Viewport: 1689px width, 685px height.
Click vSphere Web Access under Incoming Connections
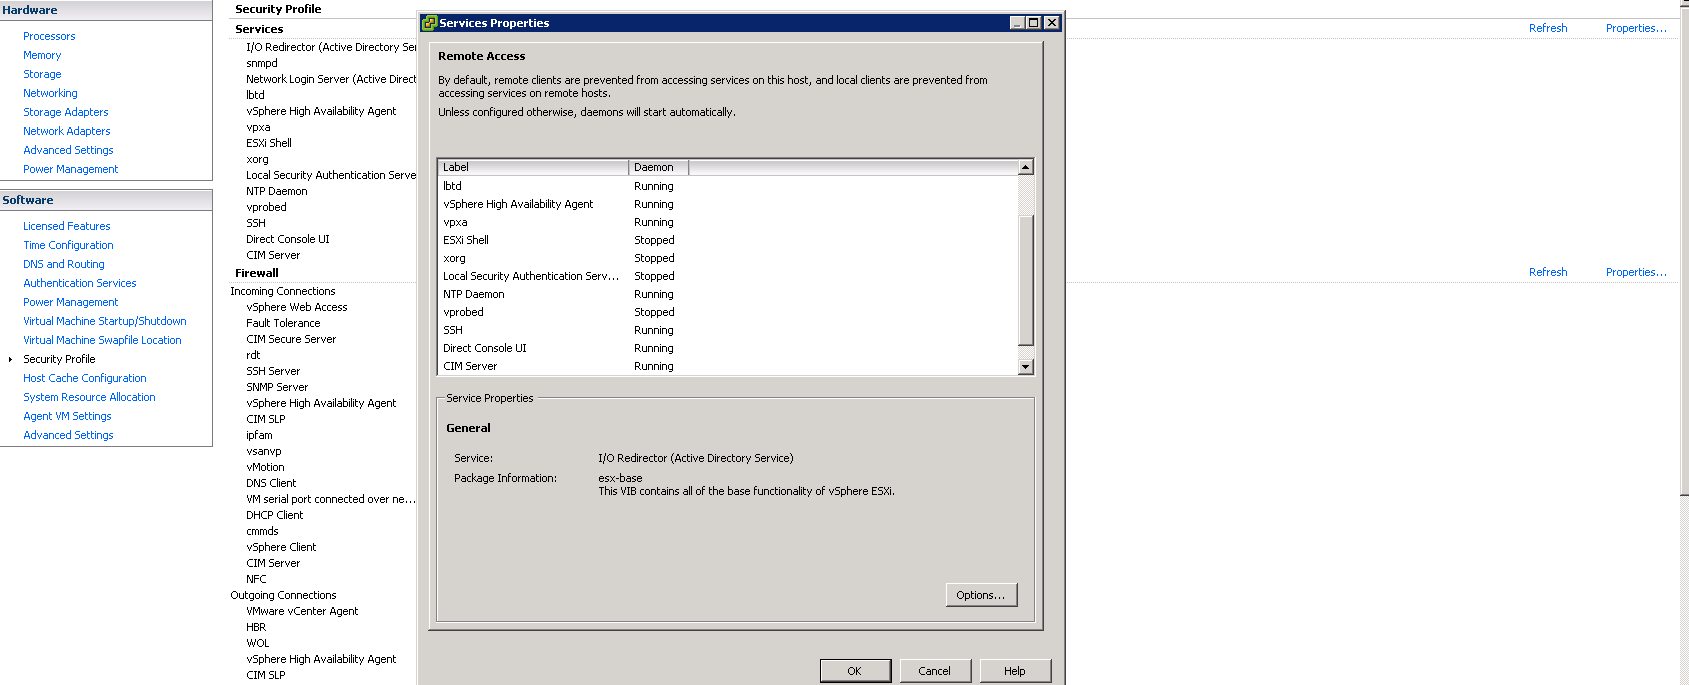[x=297, y=307]
